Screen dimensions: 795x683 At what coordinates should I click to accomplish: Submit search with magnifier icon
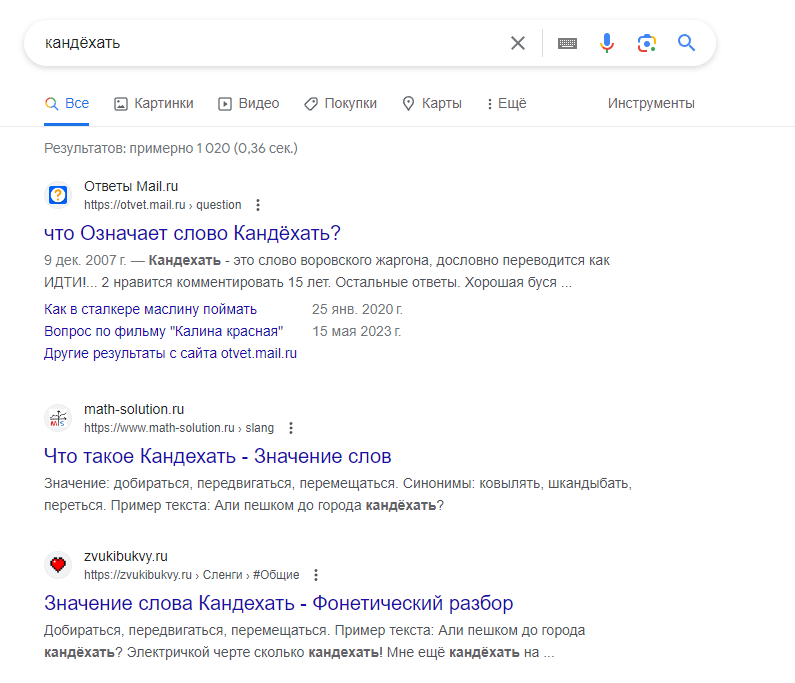coord(686,43)
